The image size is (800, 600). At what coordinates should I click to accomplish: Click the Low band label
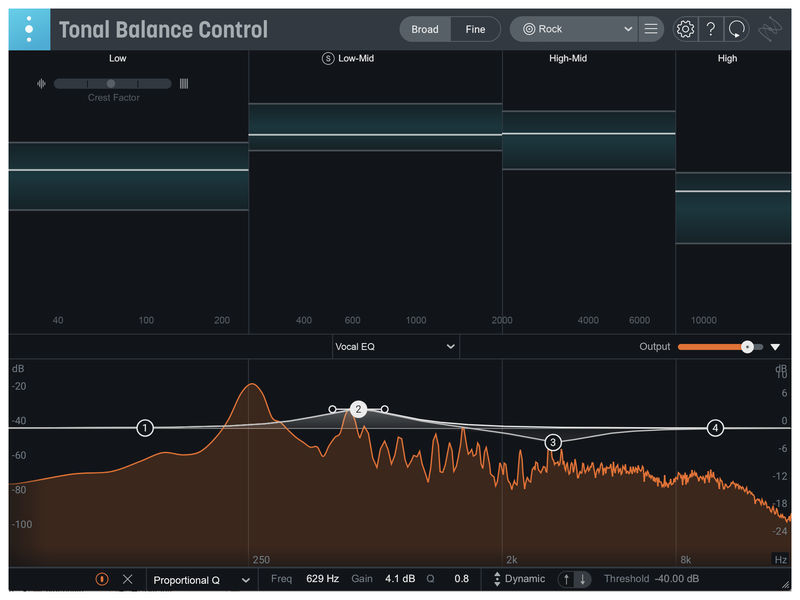pos(117,58)
